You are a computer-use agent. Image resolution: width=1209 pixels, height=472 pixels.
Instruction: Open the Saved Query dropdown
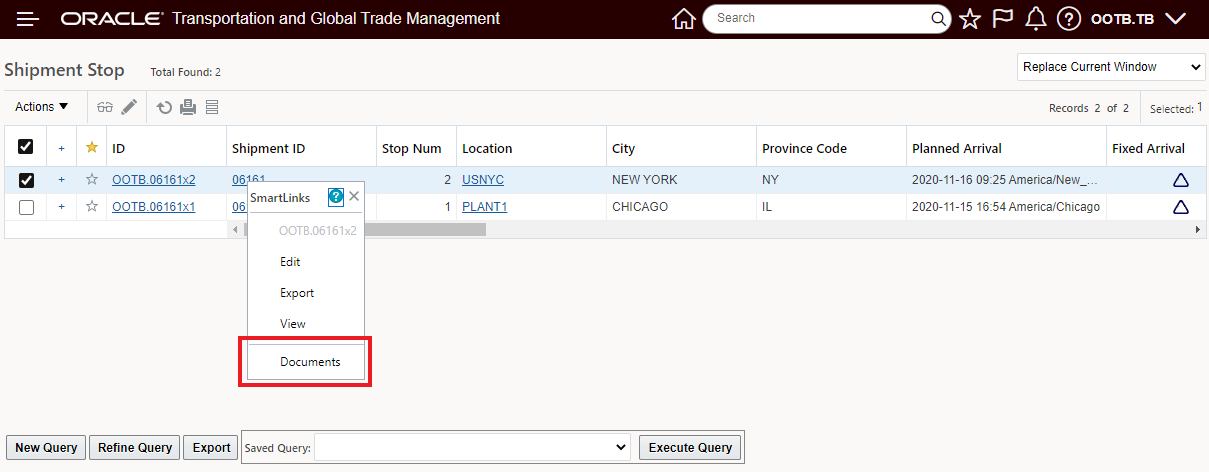(x=473, y=447)
